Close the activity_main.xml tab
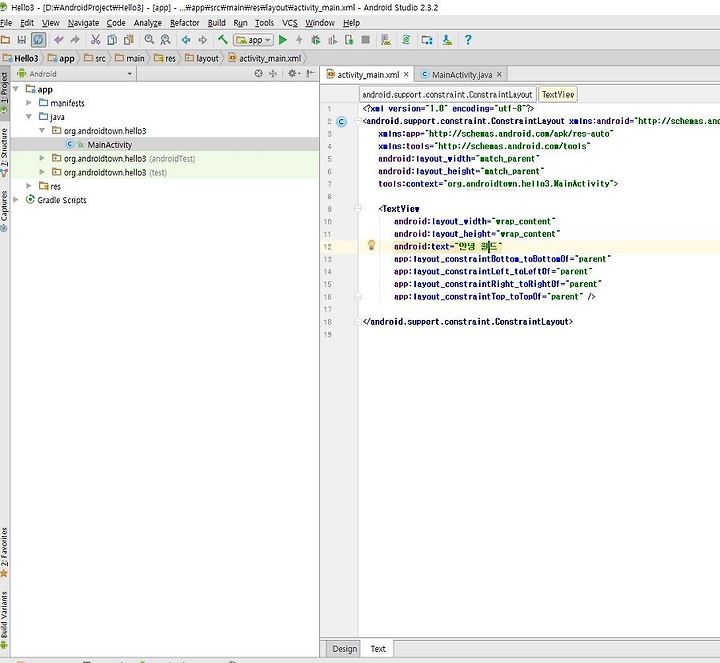The width and height of the screenshot is (720, 663). point(406,74)
